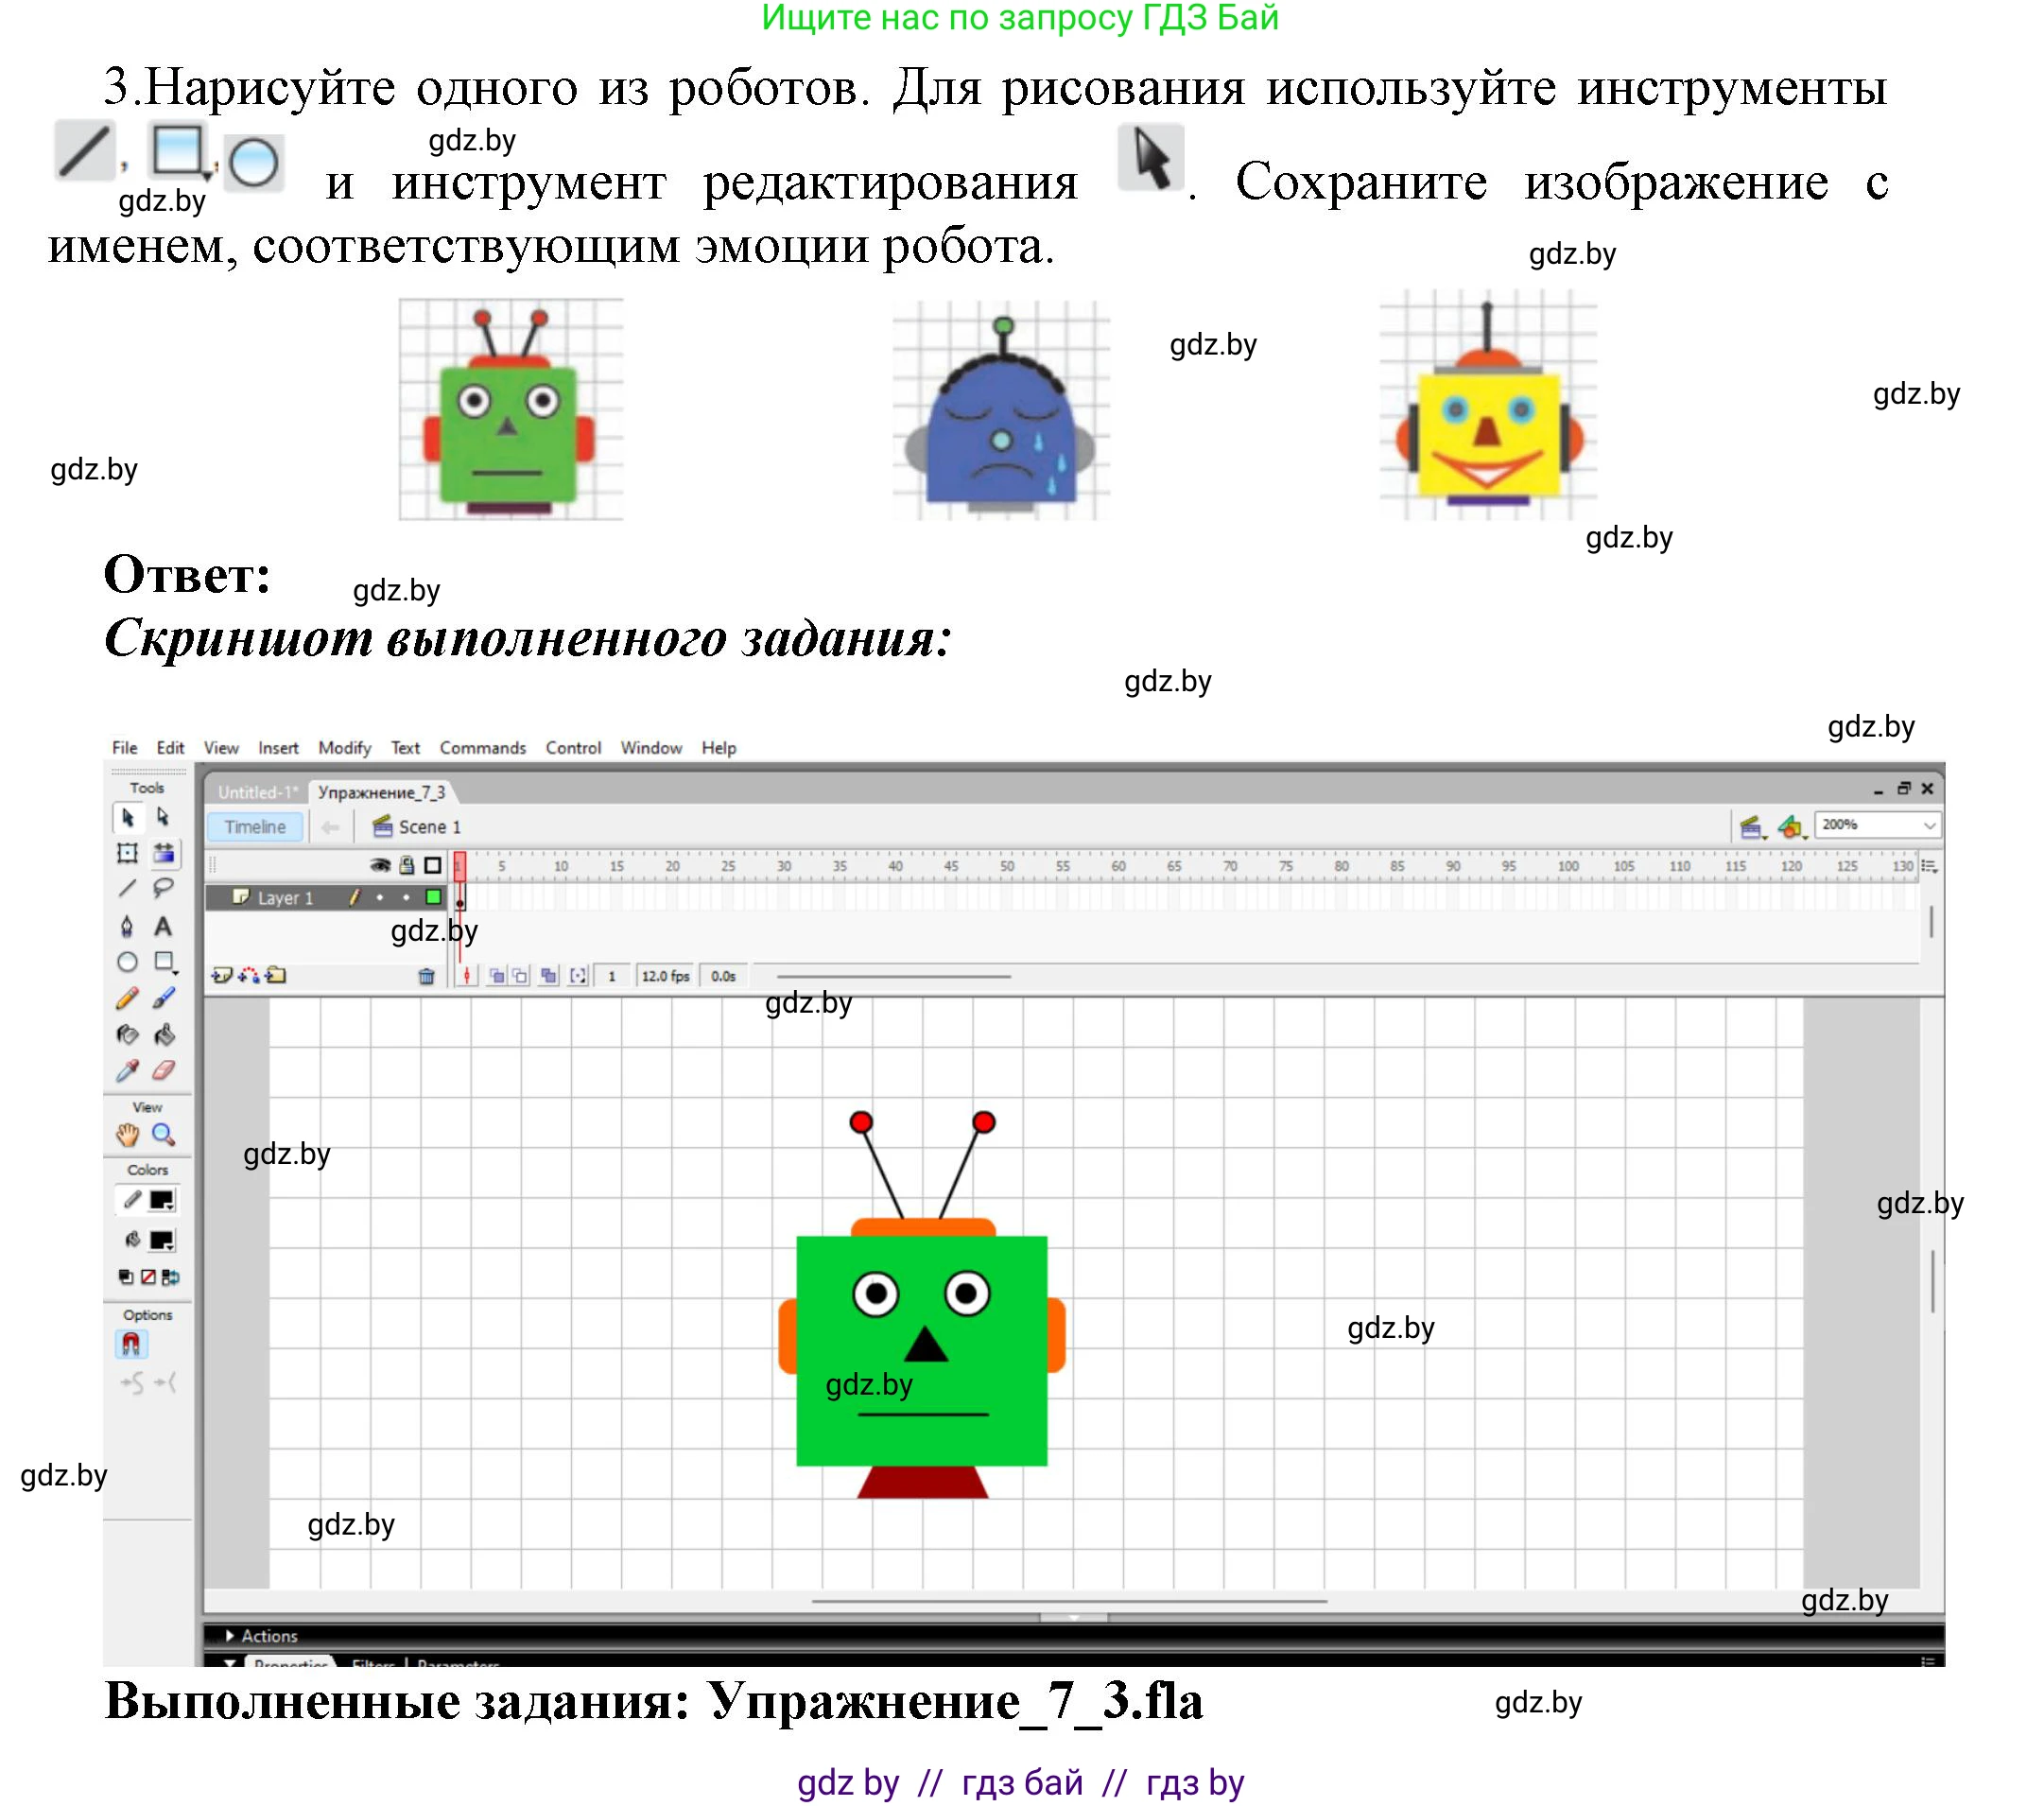Select the Line tool
This screenshot has width=2044, height=1806.
tap(128, 889)
